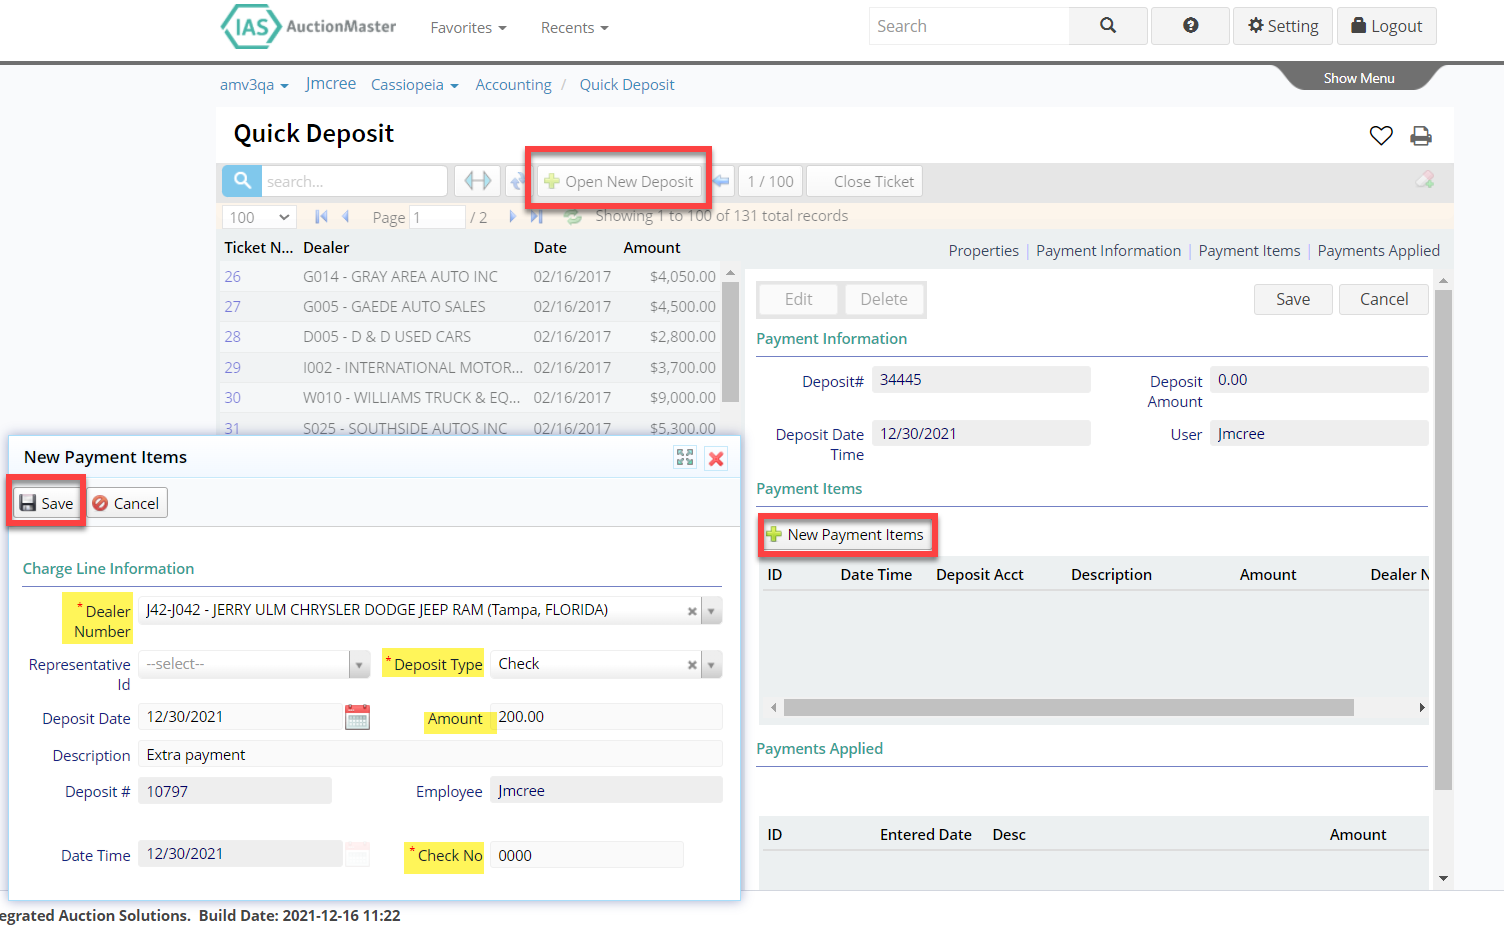The image size is (1504, 933).
Task: Click the blue left arrow icon before 1 / 100
Action: pos(721,181)
